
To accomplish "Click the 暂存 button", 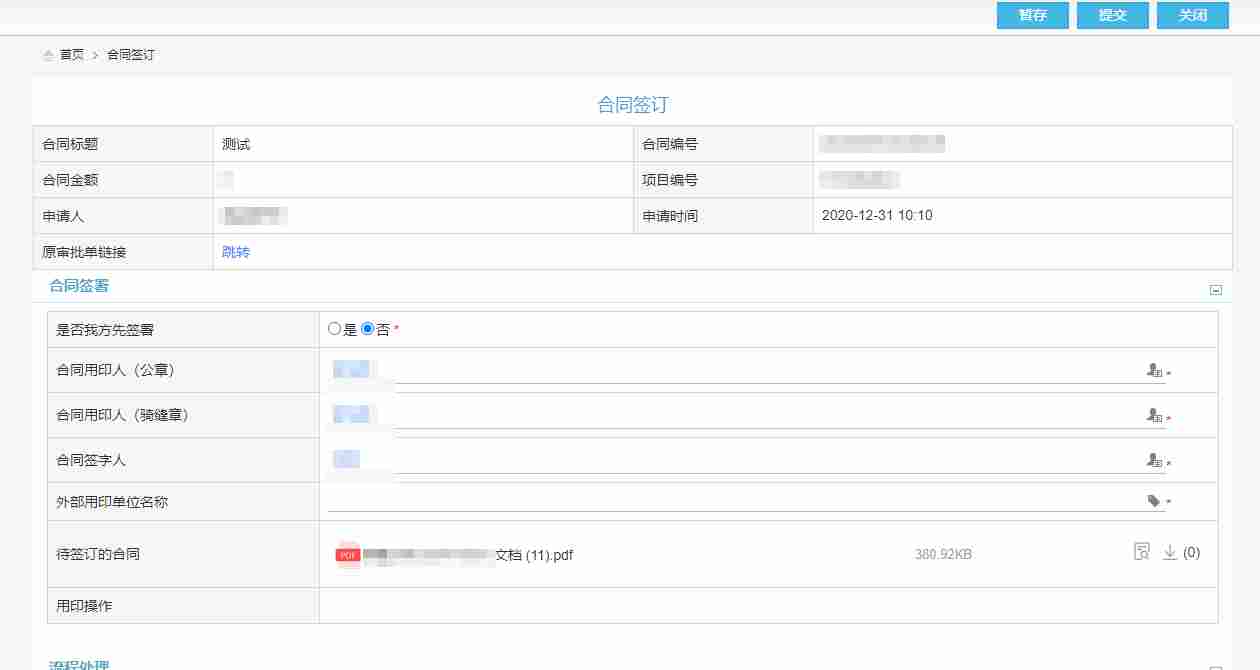I will coord(1032,15).
